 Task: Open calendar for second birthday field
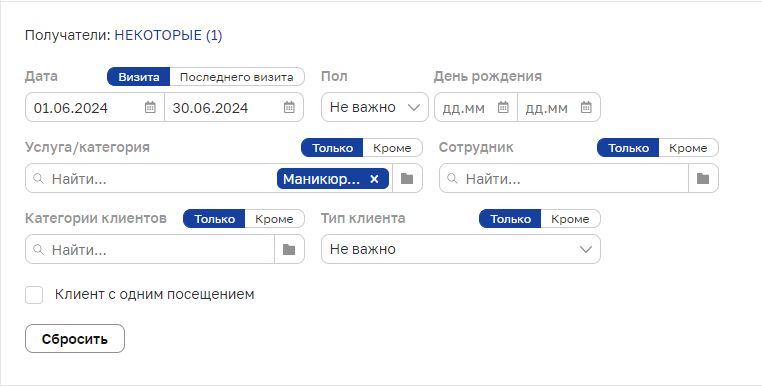point(586,107)
